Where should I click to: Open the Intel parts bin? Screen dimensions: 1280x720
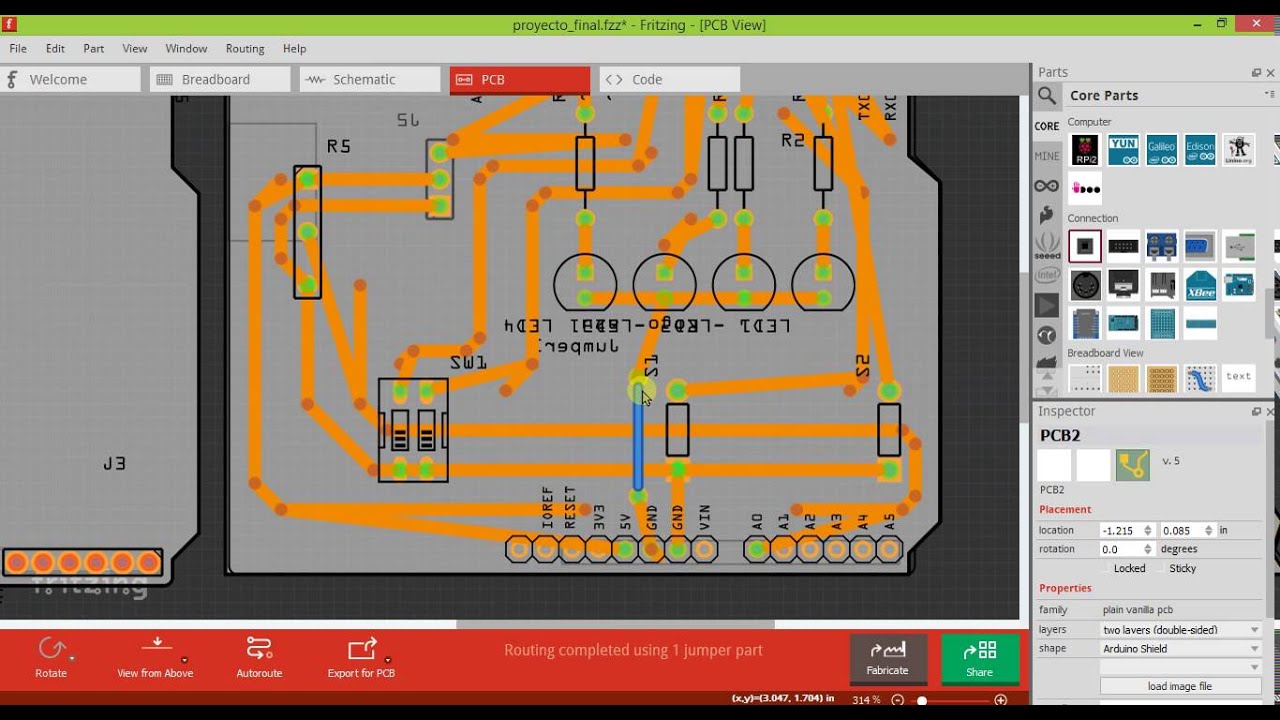[x=1047, y=275]
